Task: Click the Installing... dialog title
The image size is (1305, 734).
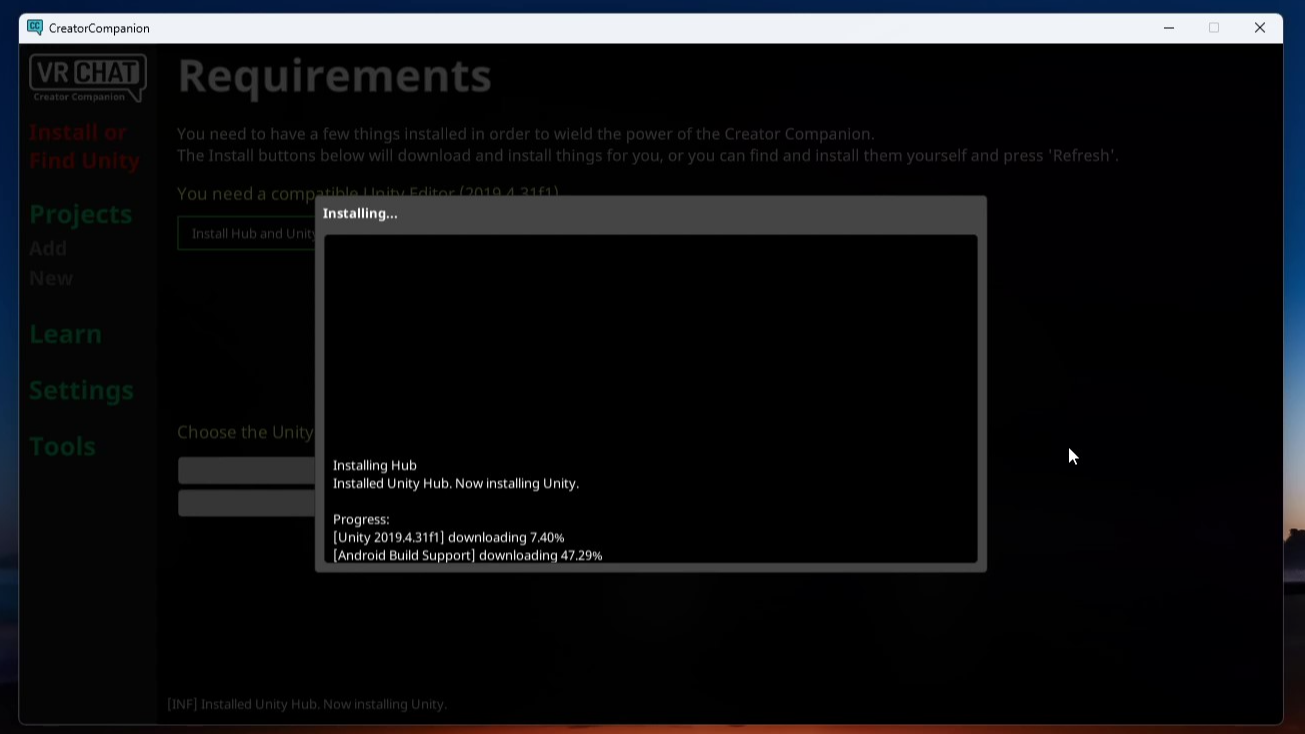Action: click(x=360, y=213)
